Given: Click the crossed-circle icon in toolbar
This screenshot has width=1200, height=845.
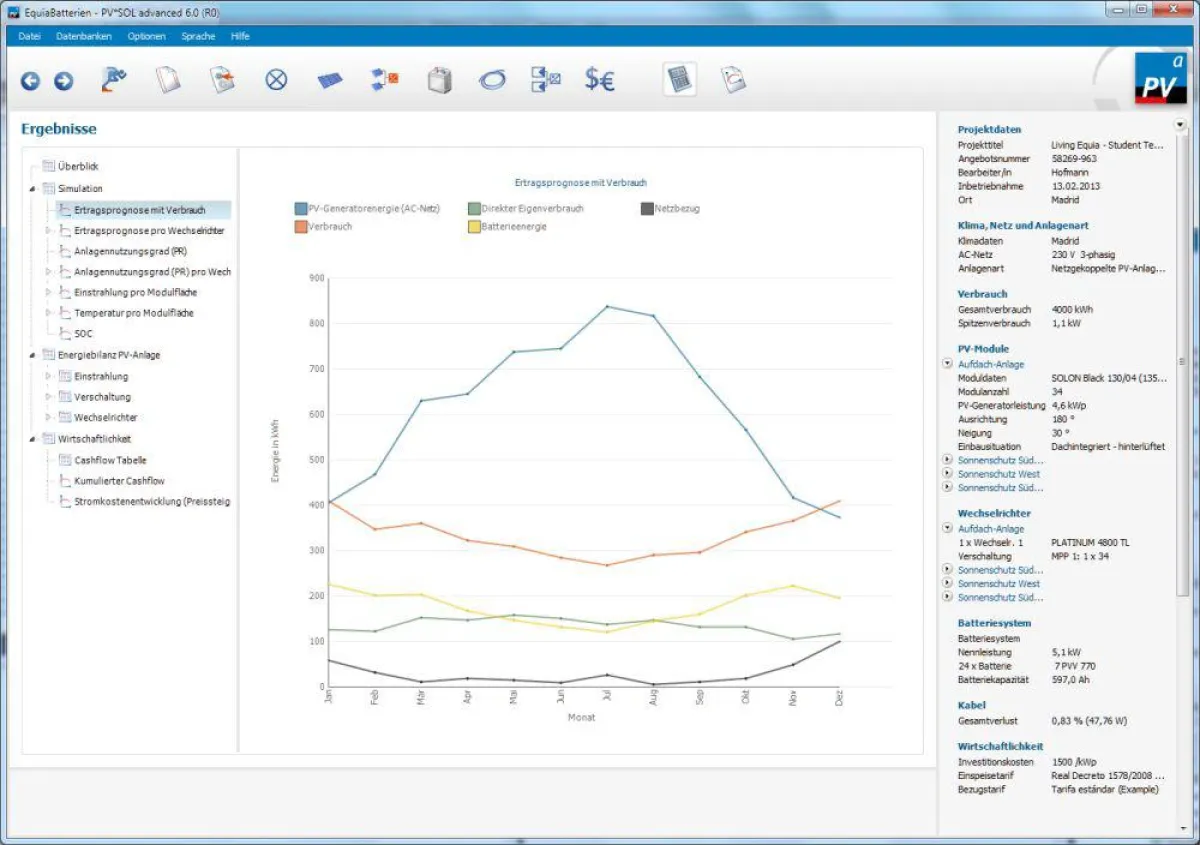Looking at the screenshot, I should (x=276, y=80).
